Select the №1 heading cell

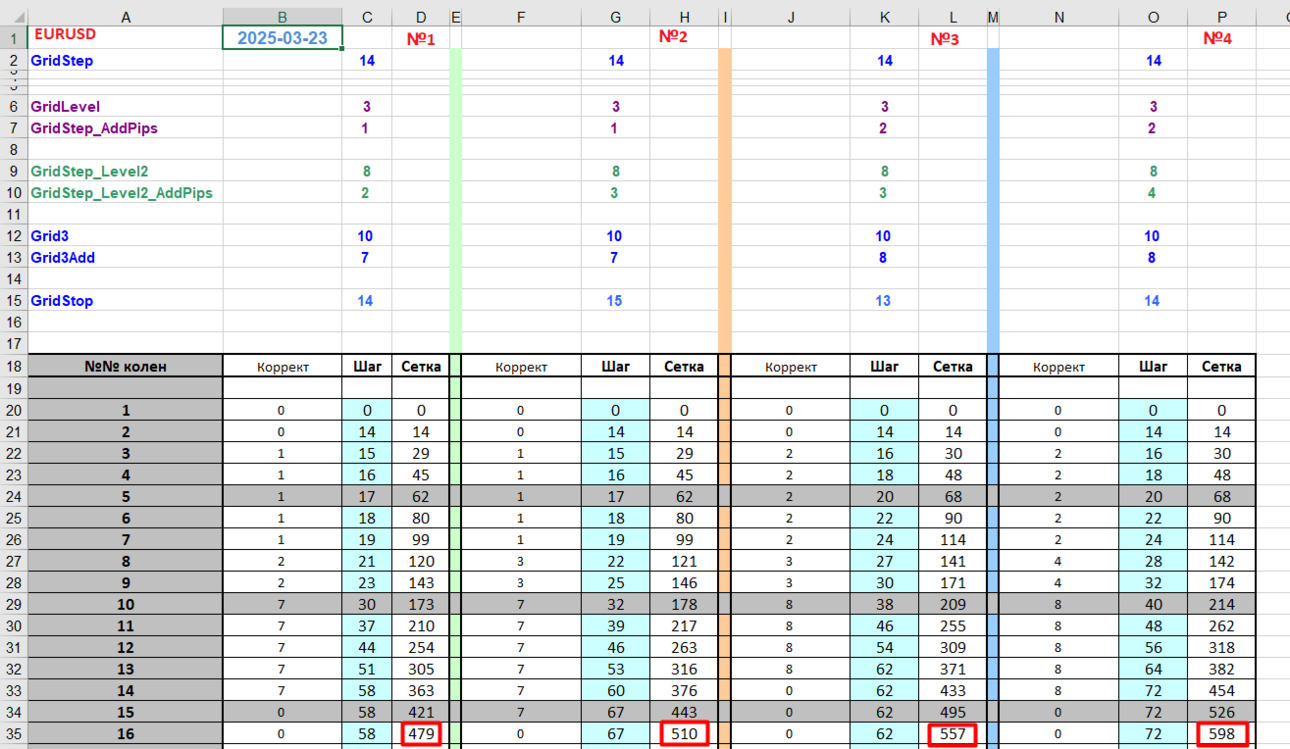[x=421, y=38]
